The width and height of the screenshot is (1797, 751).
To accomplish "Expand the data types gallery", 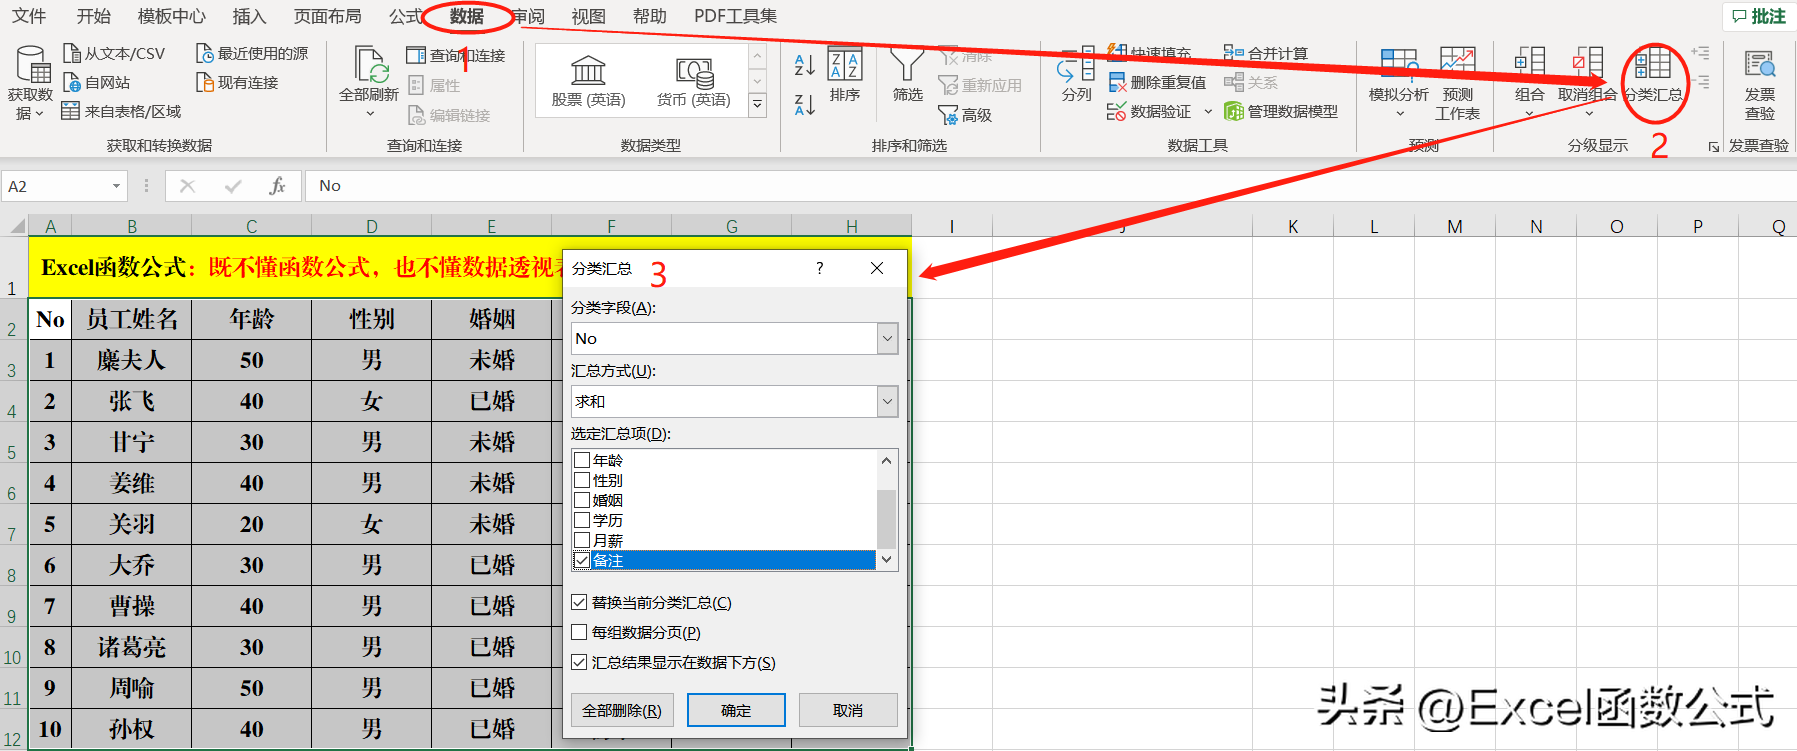I will [757, 103].
